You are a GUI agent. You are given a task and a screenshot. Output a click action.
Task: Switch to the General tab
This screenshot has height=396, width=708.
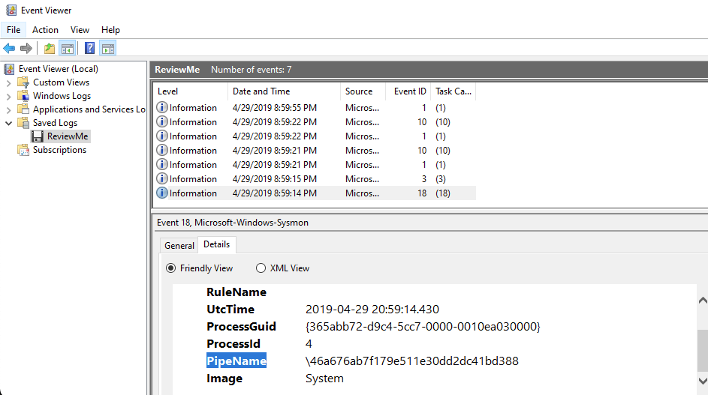[179, 246]
